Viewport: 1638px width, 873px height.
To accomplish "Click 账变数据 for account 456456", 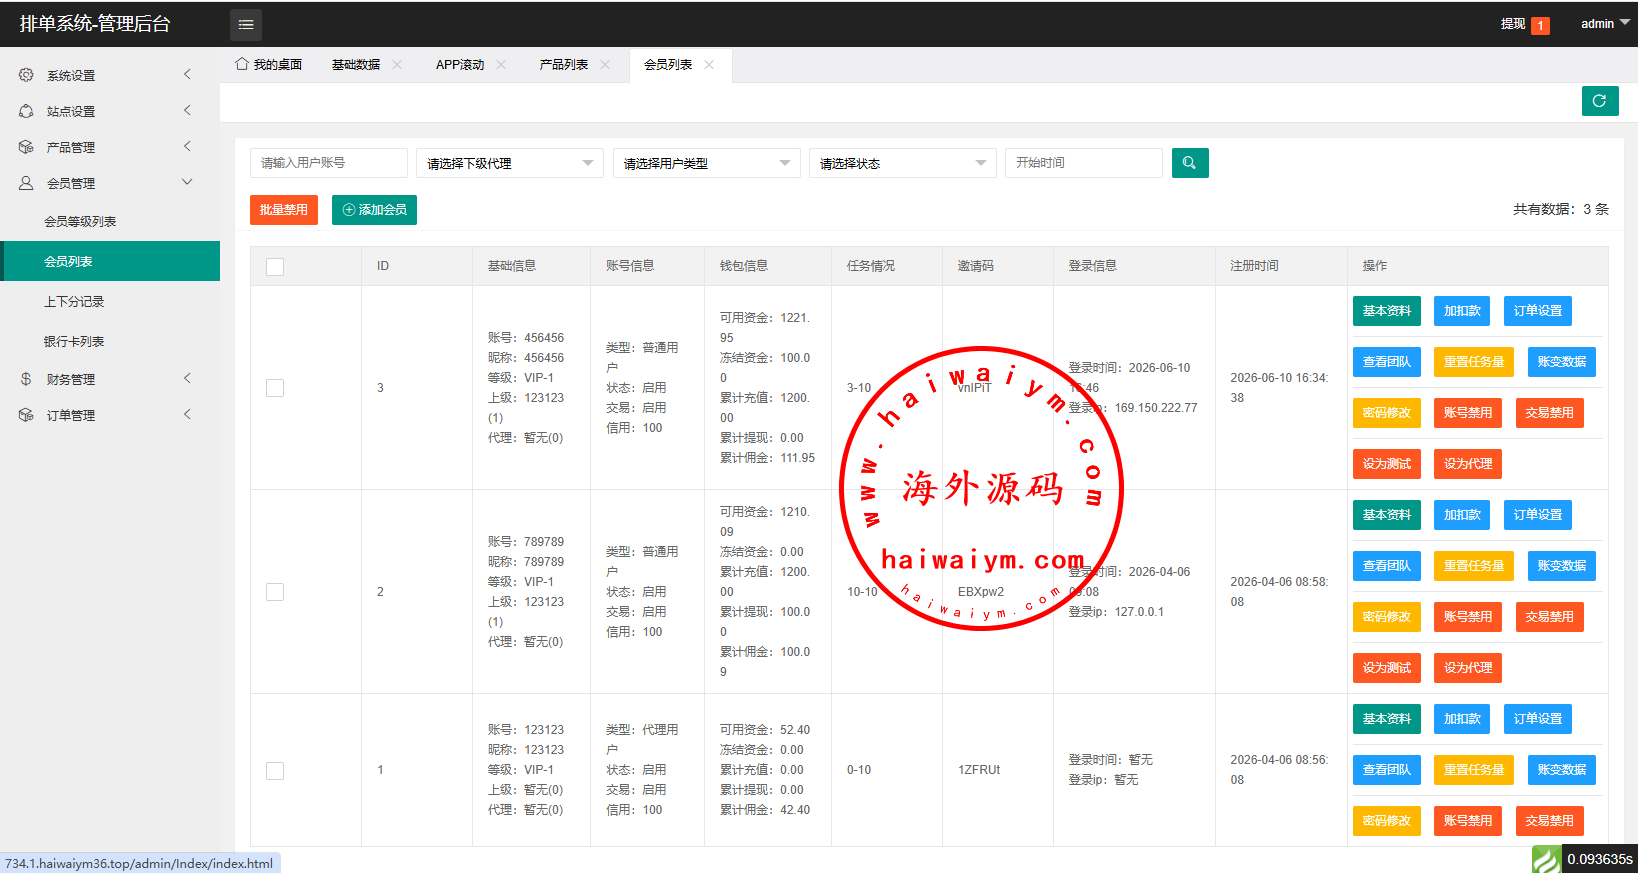I will [x=1562, y=362].
